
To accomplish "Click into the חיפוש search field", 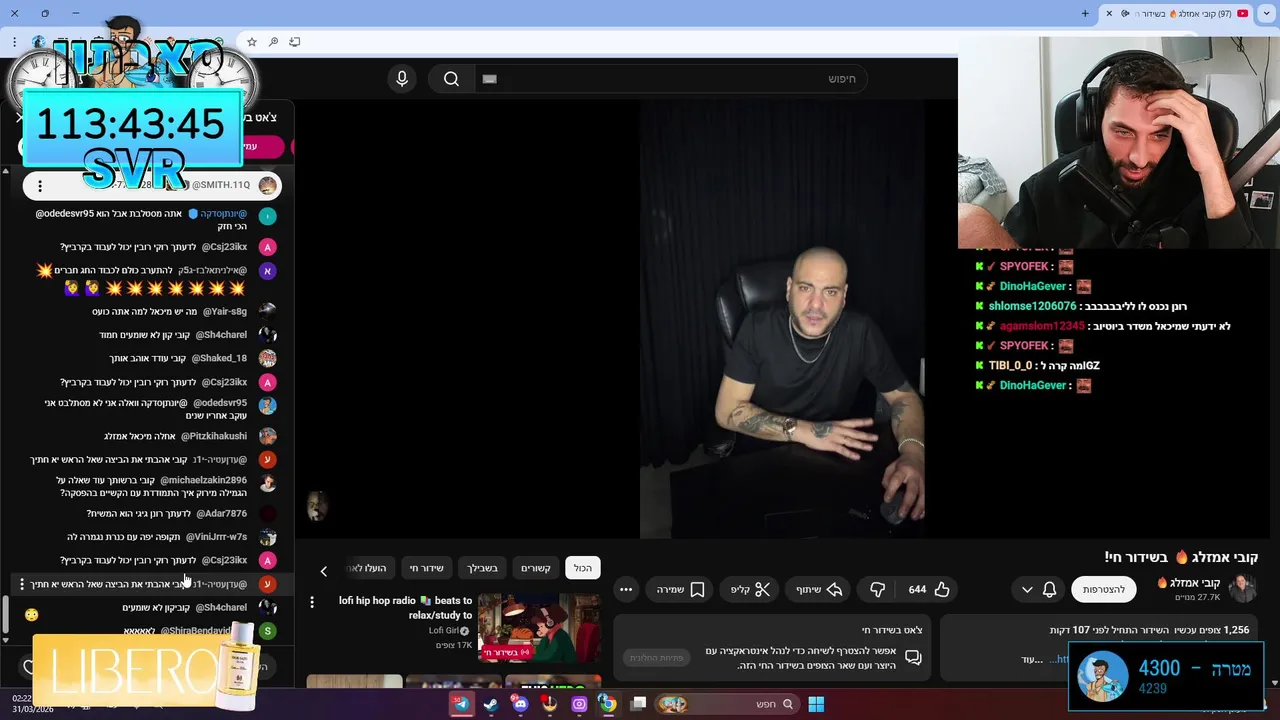I will (x=670, y=79).
